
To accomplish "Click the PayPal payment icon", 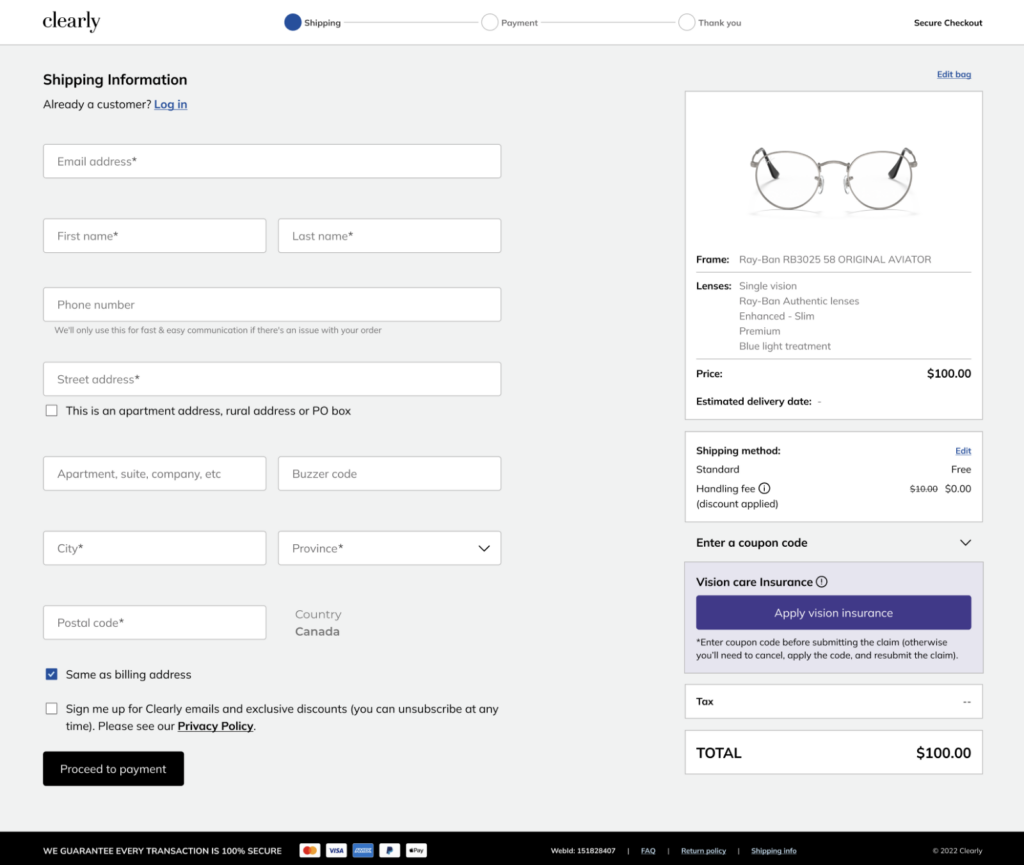I will click(389, 850).
